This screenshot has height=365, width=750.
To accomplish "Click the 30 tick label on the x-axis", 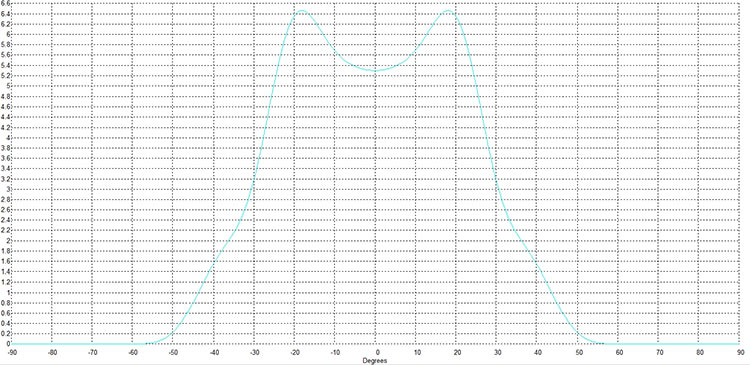I will (497, 353).
